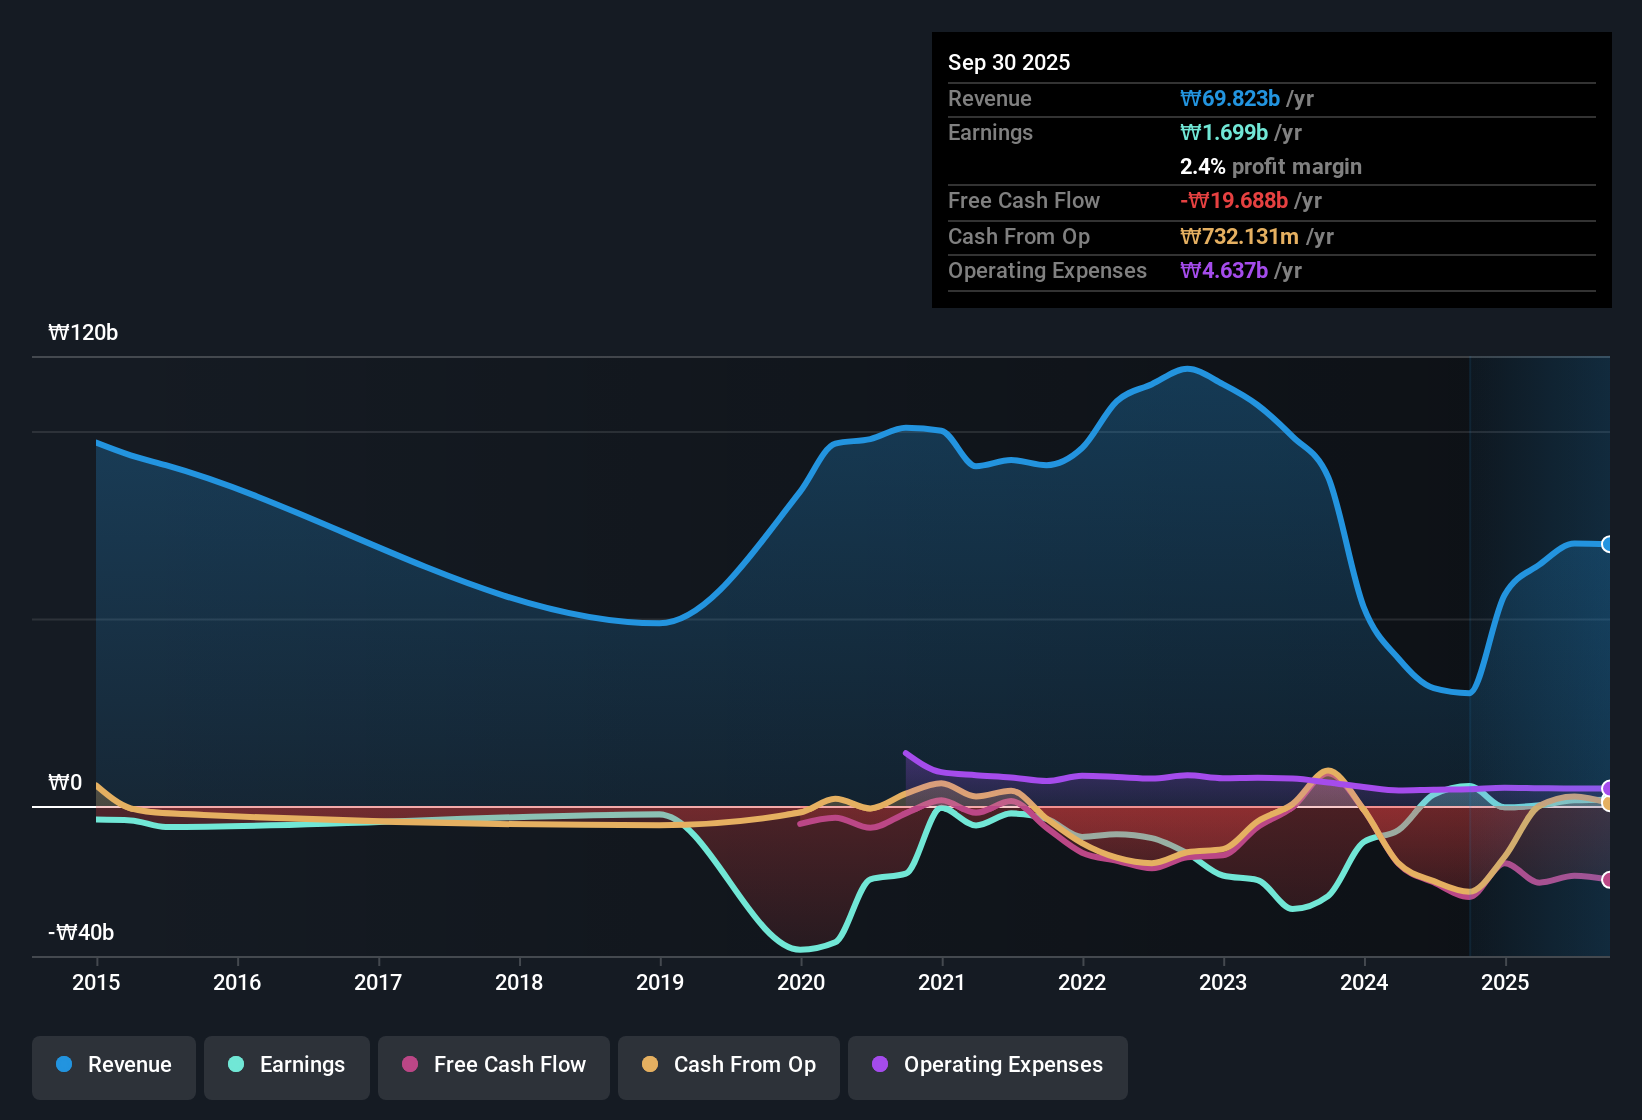
Task: Toggle the Earnings series off
Action: click(286, 1065)
